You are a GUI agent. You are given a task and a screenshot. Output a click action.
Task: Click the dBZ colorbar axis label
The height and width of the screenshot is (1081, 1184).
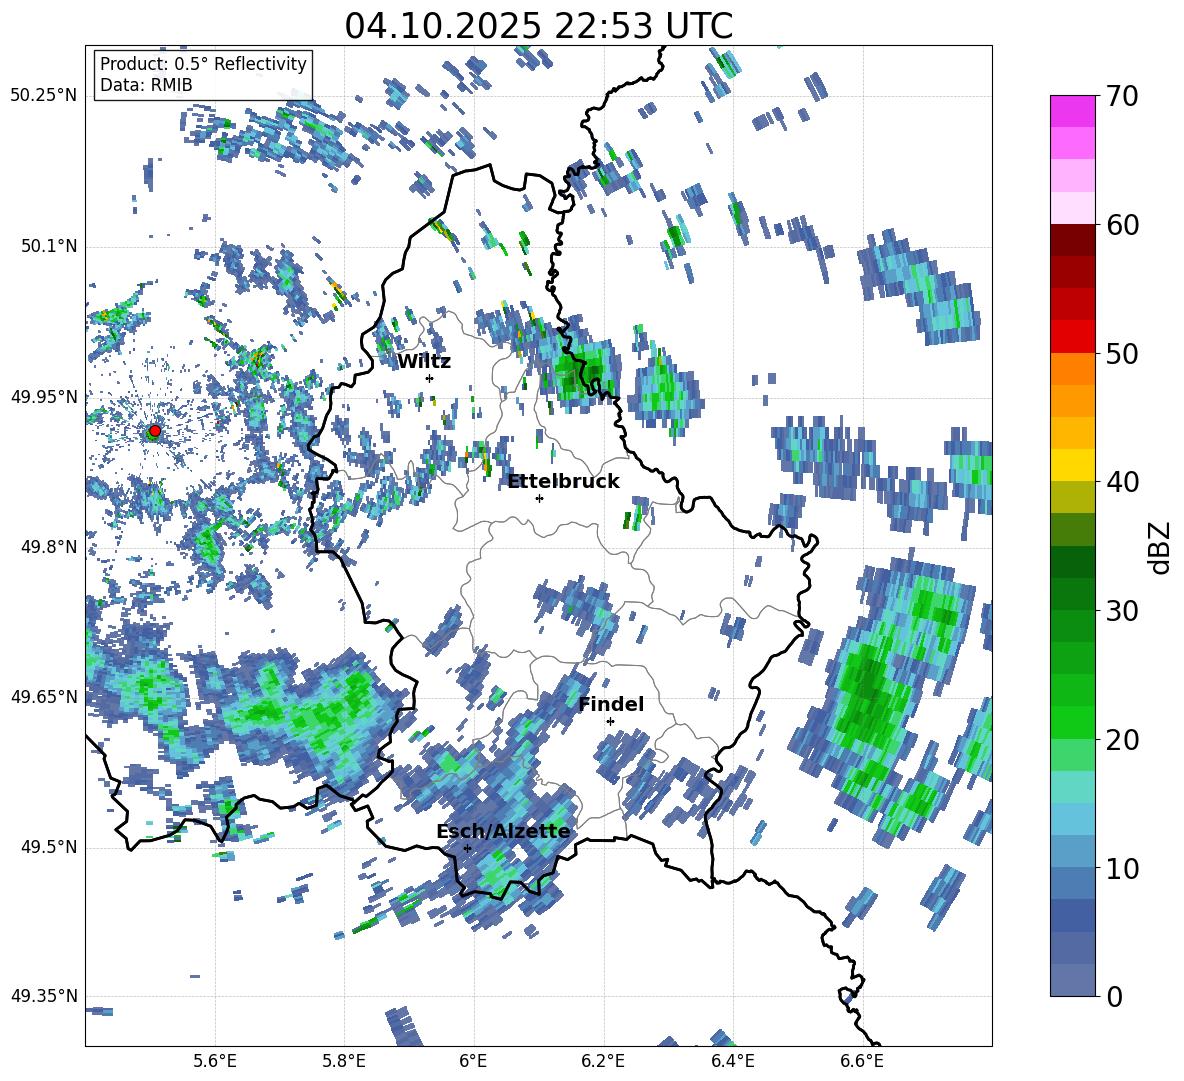[1161, 547]
